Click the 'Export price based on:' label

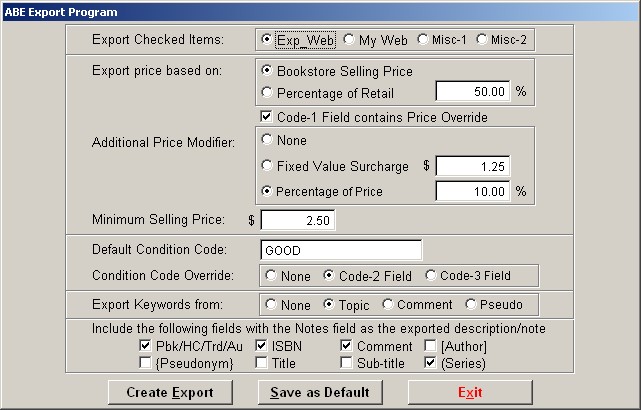(157, 71)
